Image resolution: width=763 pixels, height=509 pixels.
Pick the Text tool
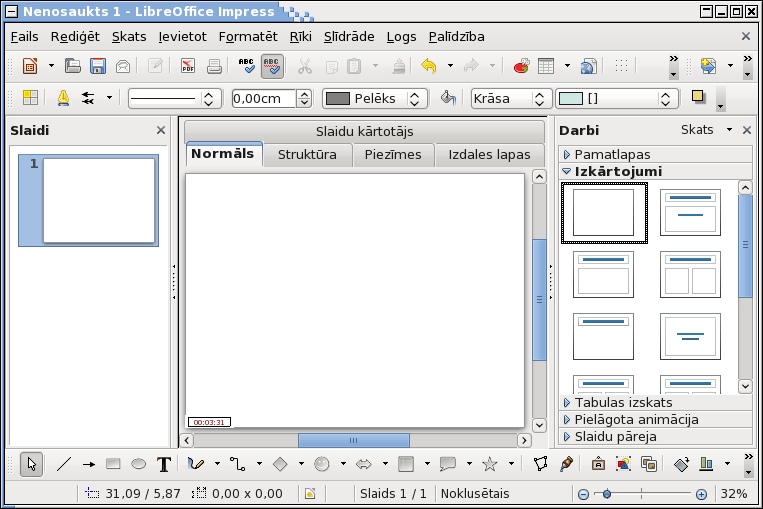point(164,465)
